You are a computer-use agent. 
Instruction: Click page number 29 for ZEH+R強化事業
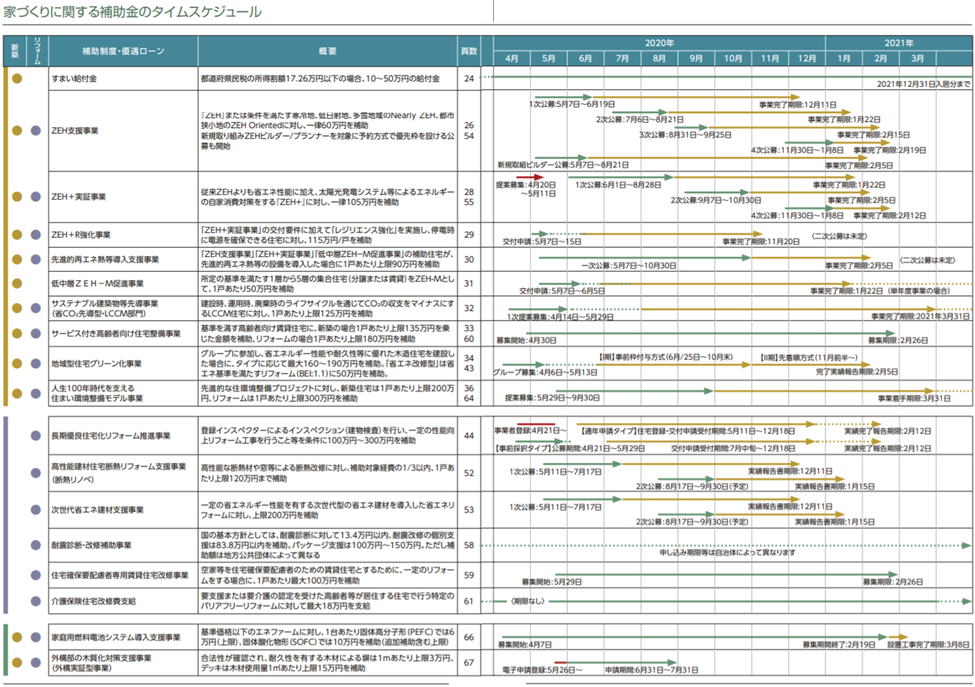pyautogui.click(x=469, y=235)
